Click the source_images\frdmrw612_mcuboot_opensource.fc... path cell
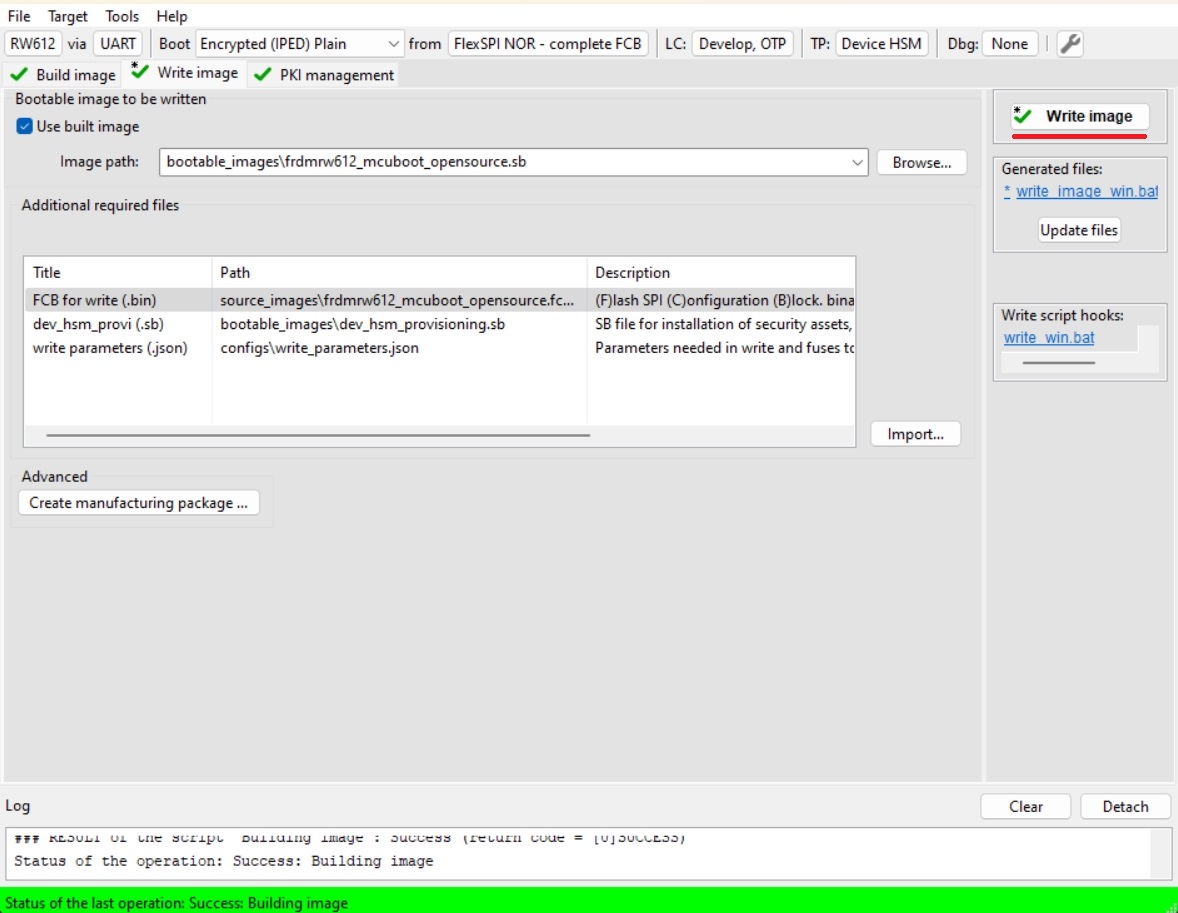 pyautogui.click(x=397, y=300)
